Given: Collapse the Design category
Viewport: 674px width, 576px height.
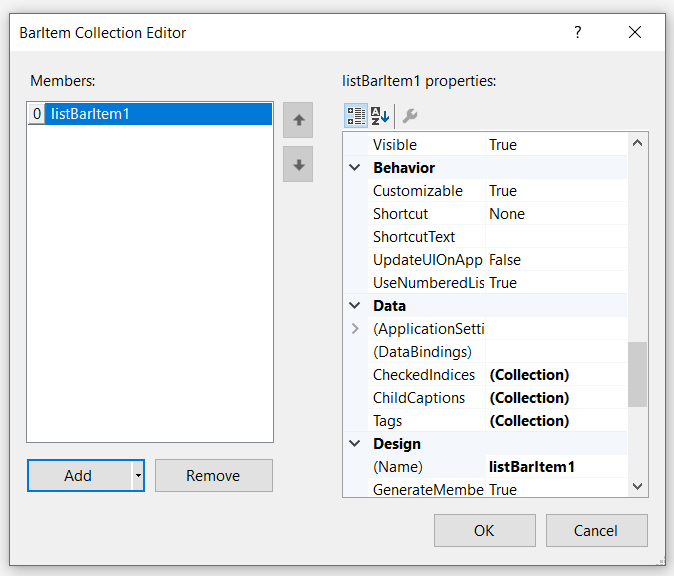Looking at the screenshot, I should [x=355, y=444].
